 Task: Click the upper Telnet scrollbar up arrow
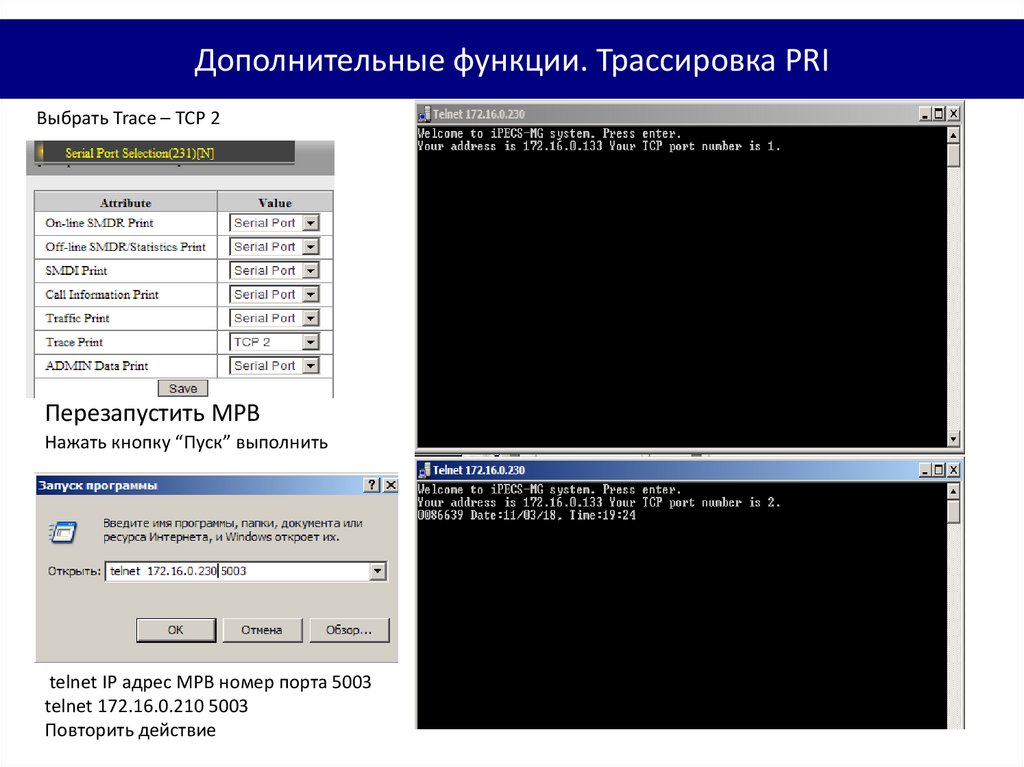[953, 135]
